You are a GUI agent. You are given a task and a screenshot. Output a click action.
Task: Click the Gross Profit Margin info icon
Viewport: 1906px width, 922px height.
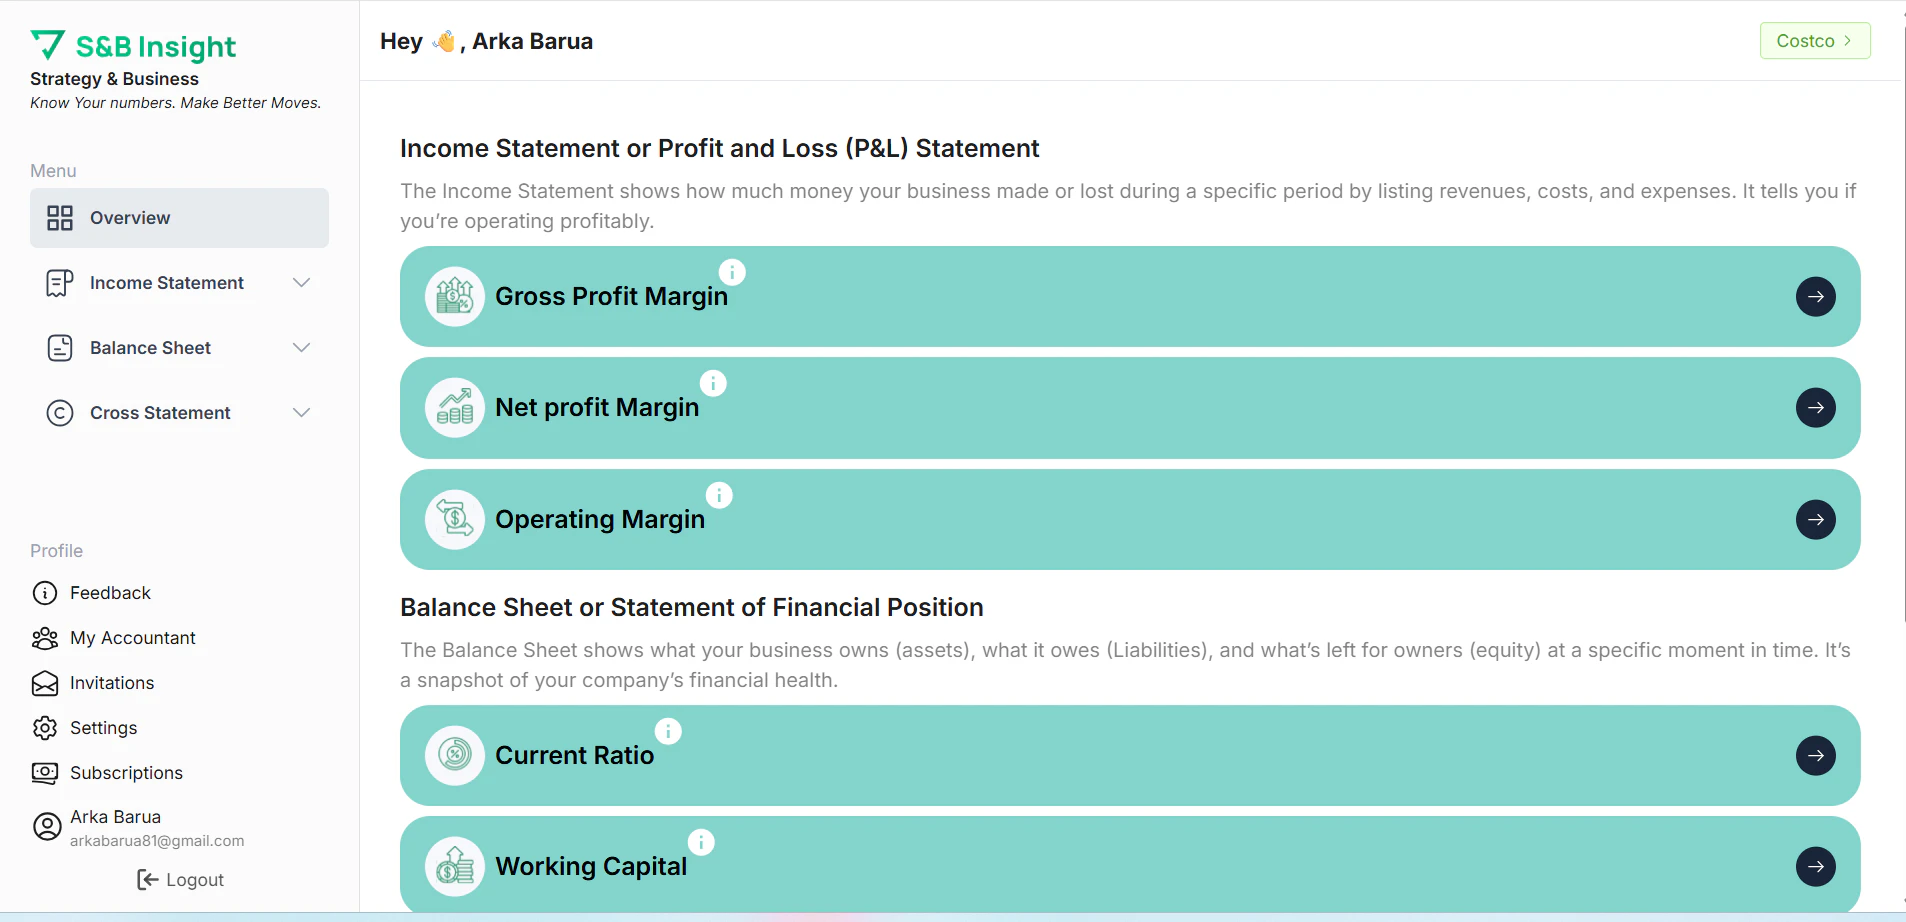click(x=732, y=272)
